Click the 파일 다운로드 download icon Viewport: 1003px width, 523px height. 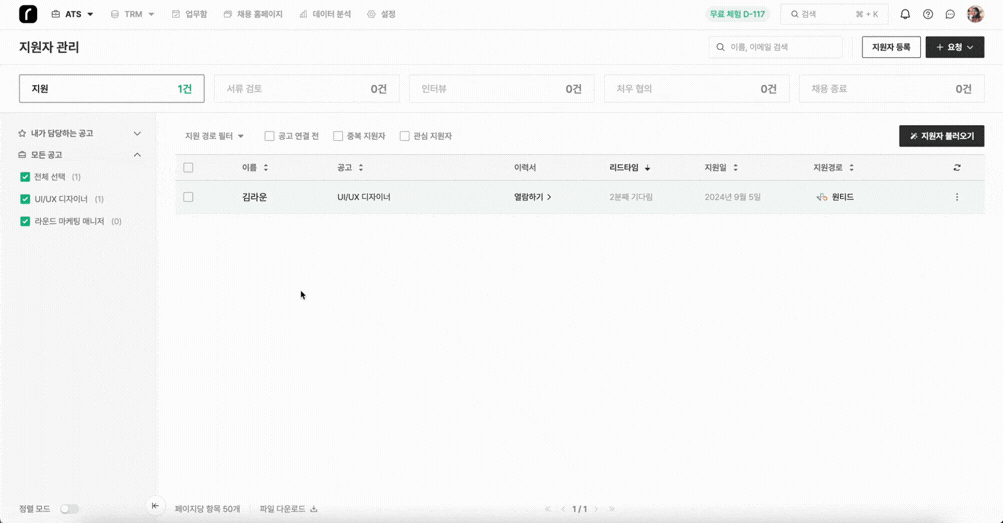click(313, 509)
